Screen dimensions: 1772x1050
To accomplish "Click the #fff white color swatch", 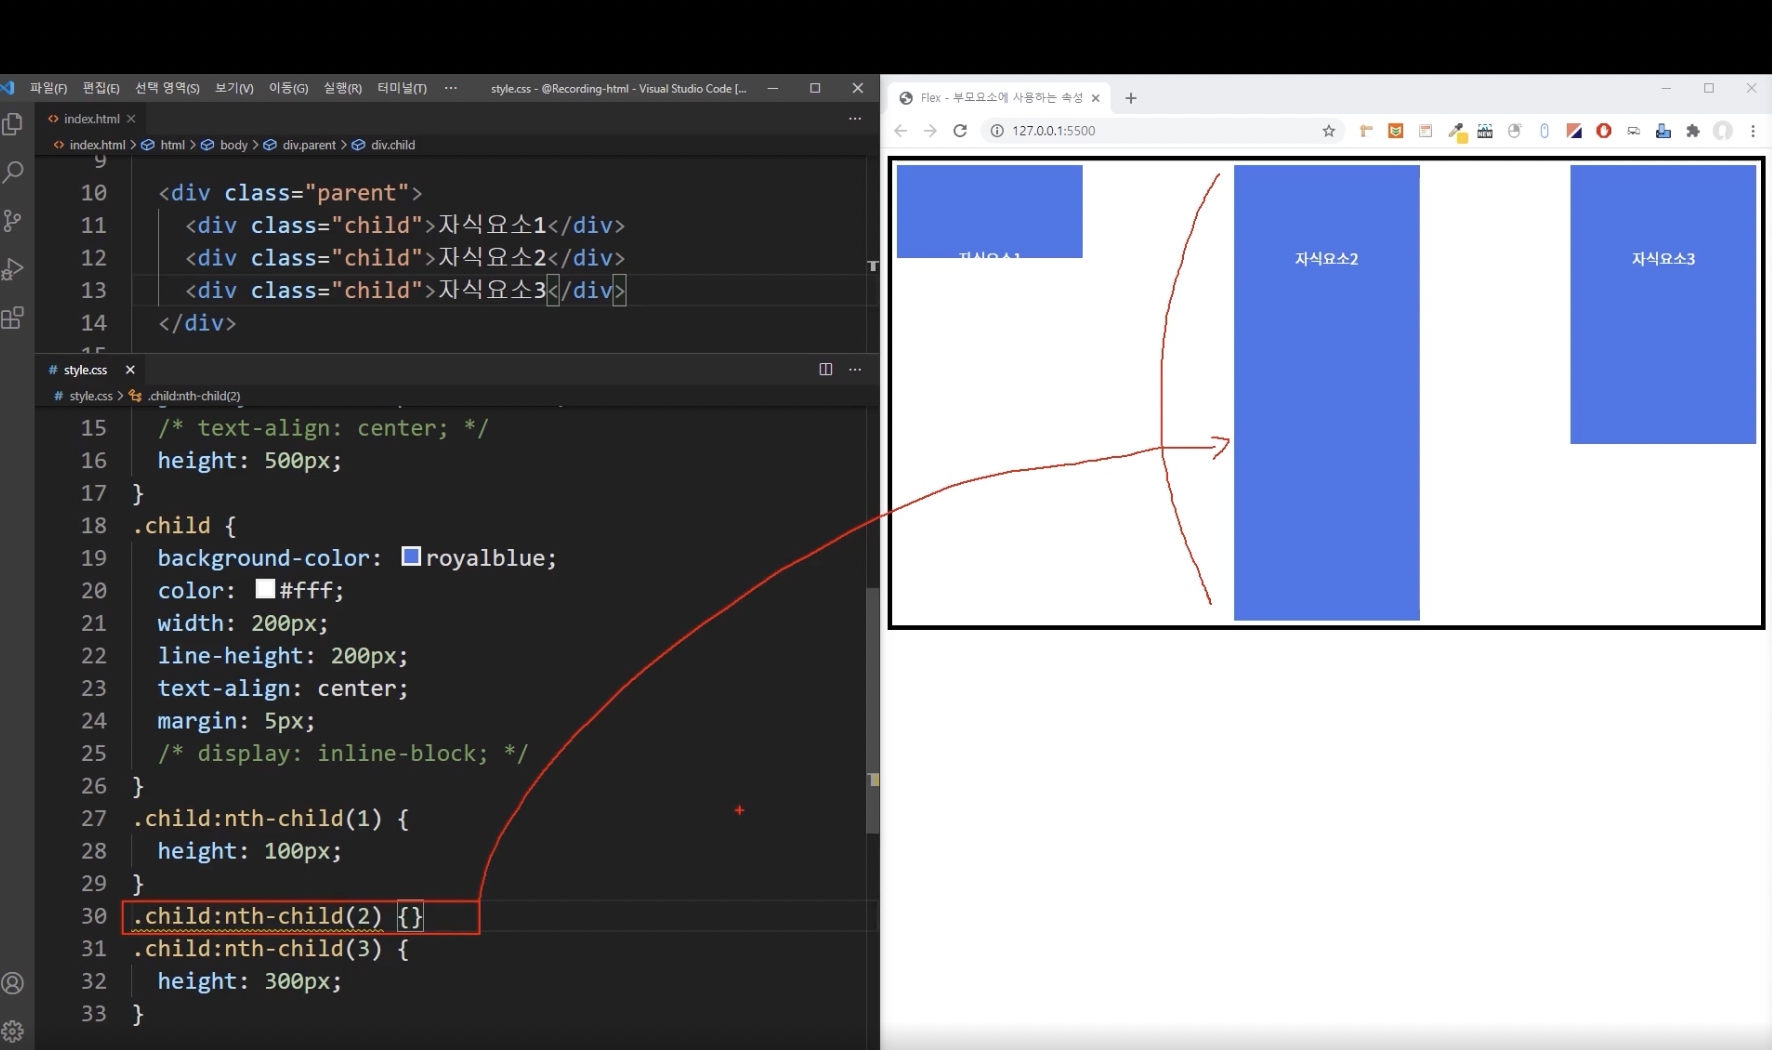I will tap(265, 589).
